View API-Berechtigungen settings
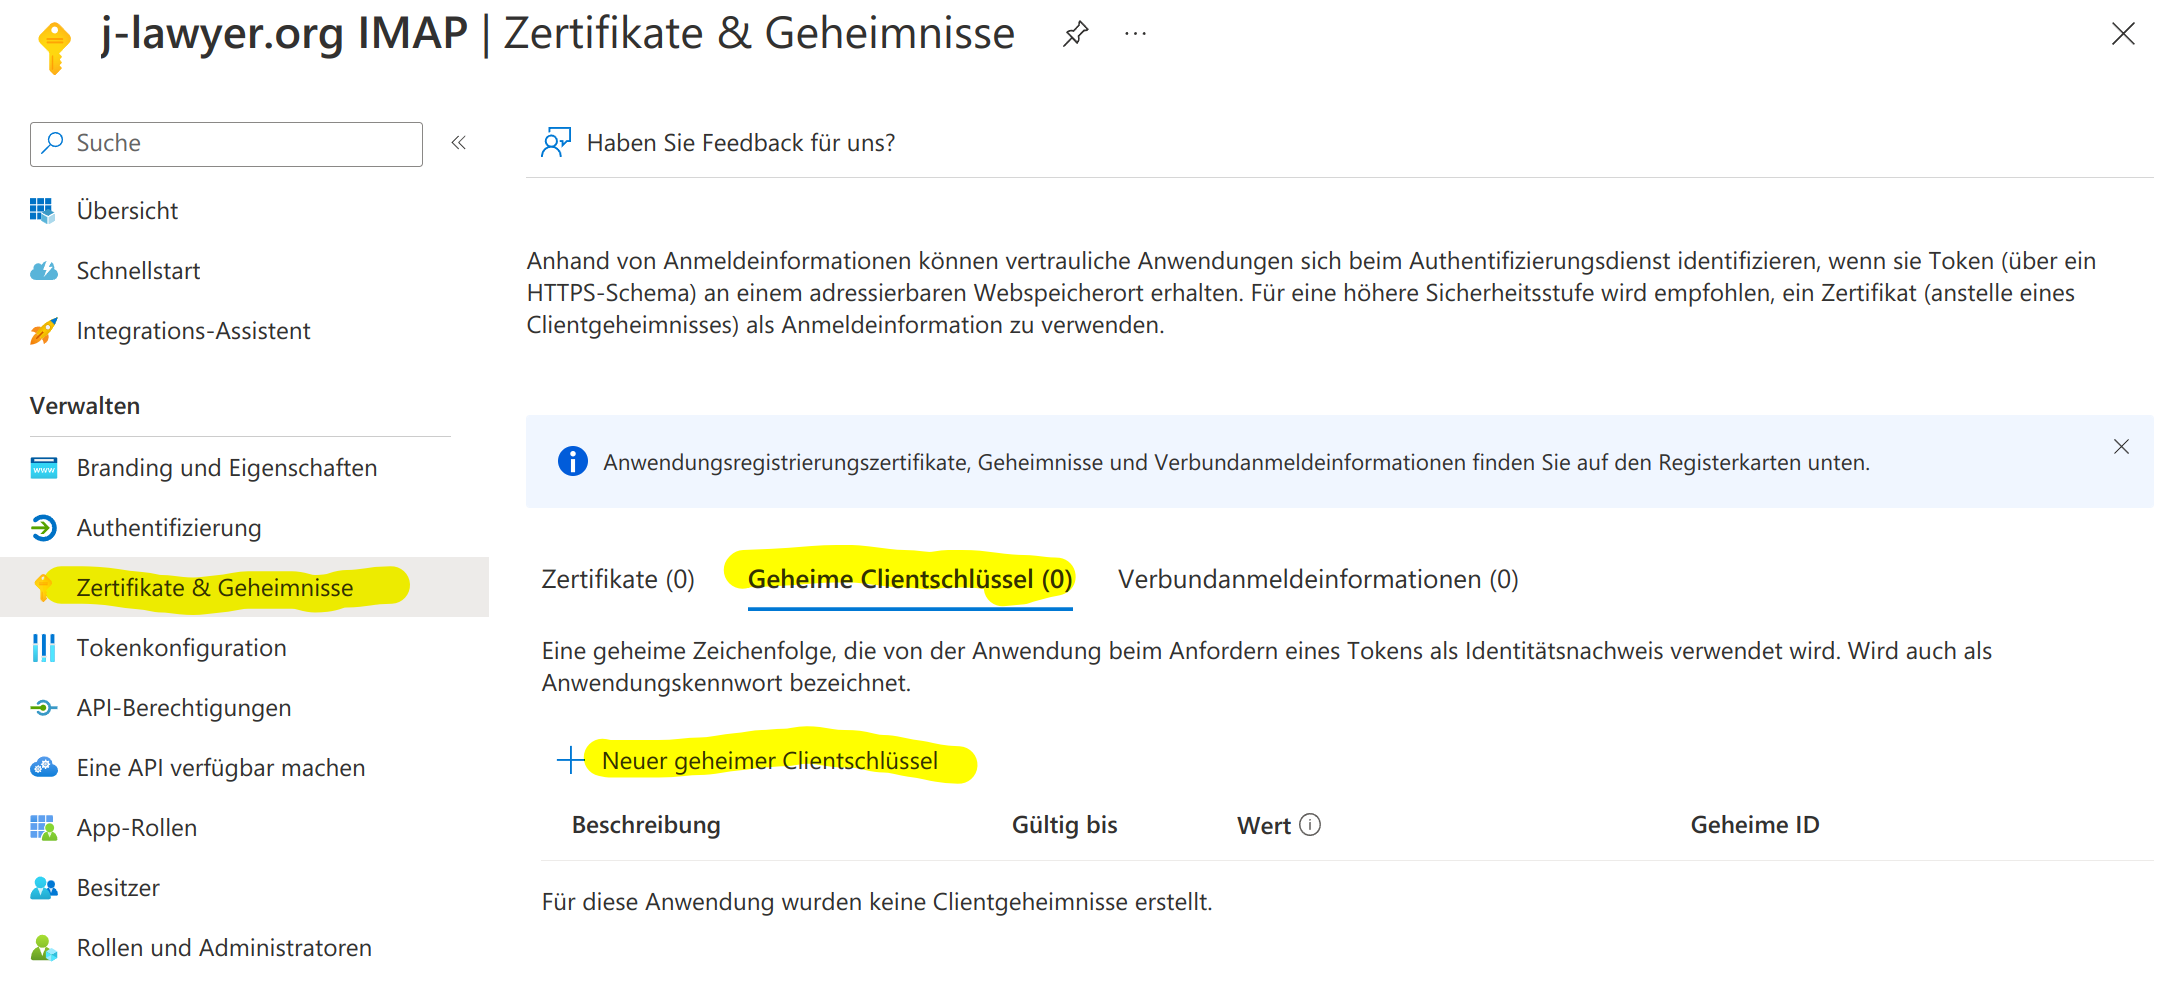 (x=183, y=707)
